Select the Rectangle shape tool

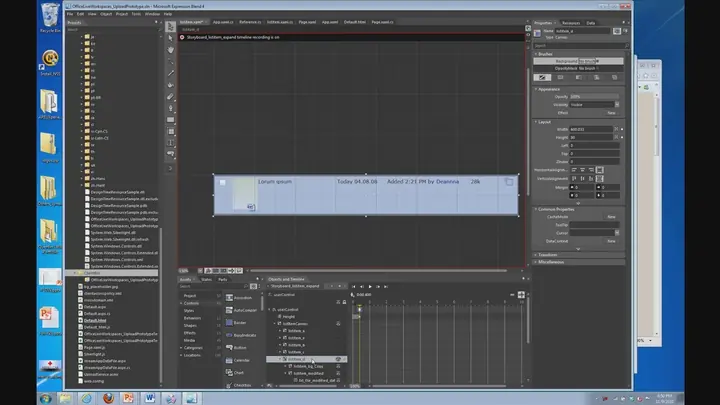coord(170,119)
